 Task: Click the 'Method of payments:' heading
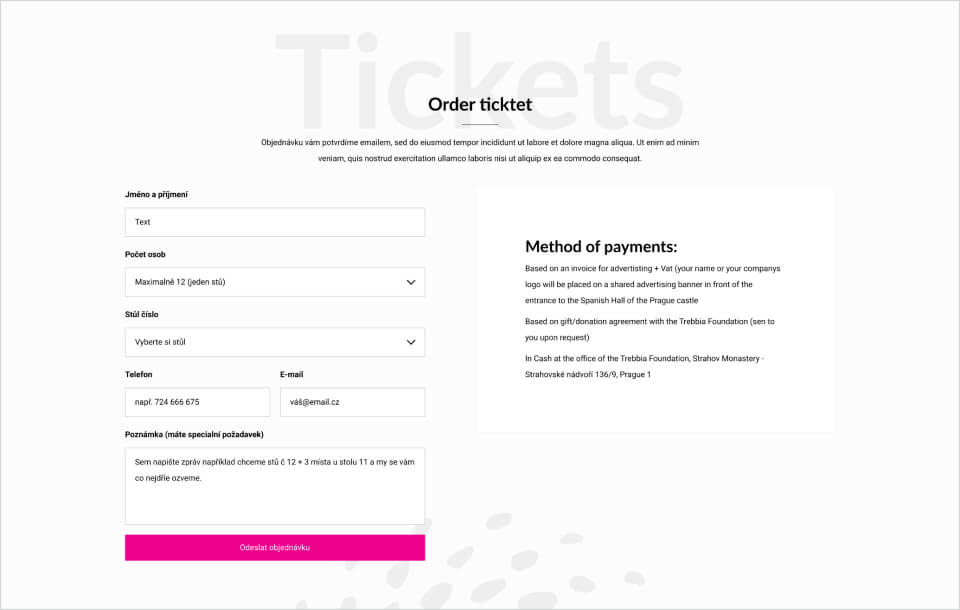pos(601,247)
